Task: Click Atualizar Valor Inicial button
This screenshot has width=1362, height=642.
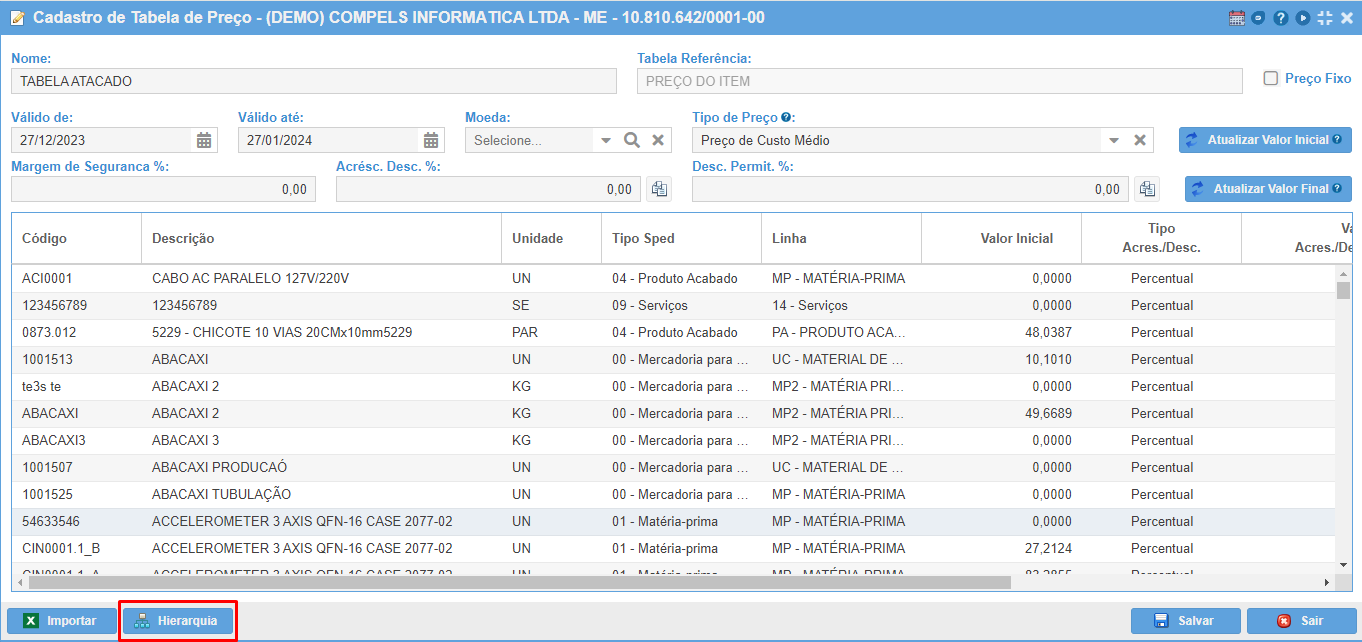Action: pyautogui.click(x=1265, y=140)
